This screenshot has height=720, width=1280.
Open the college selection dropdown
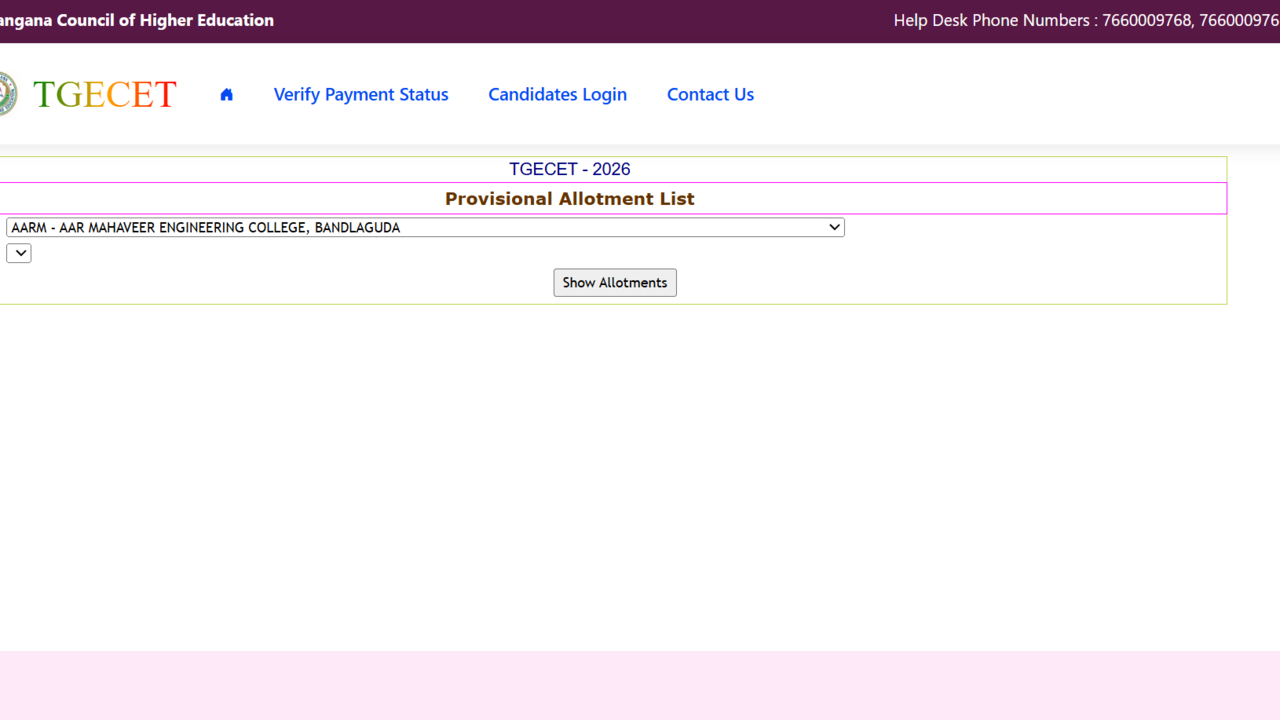coord(425,227)
